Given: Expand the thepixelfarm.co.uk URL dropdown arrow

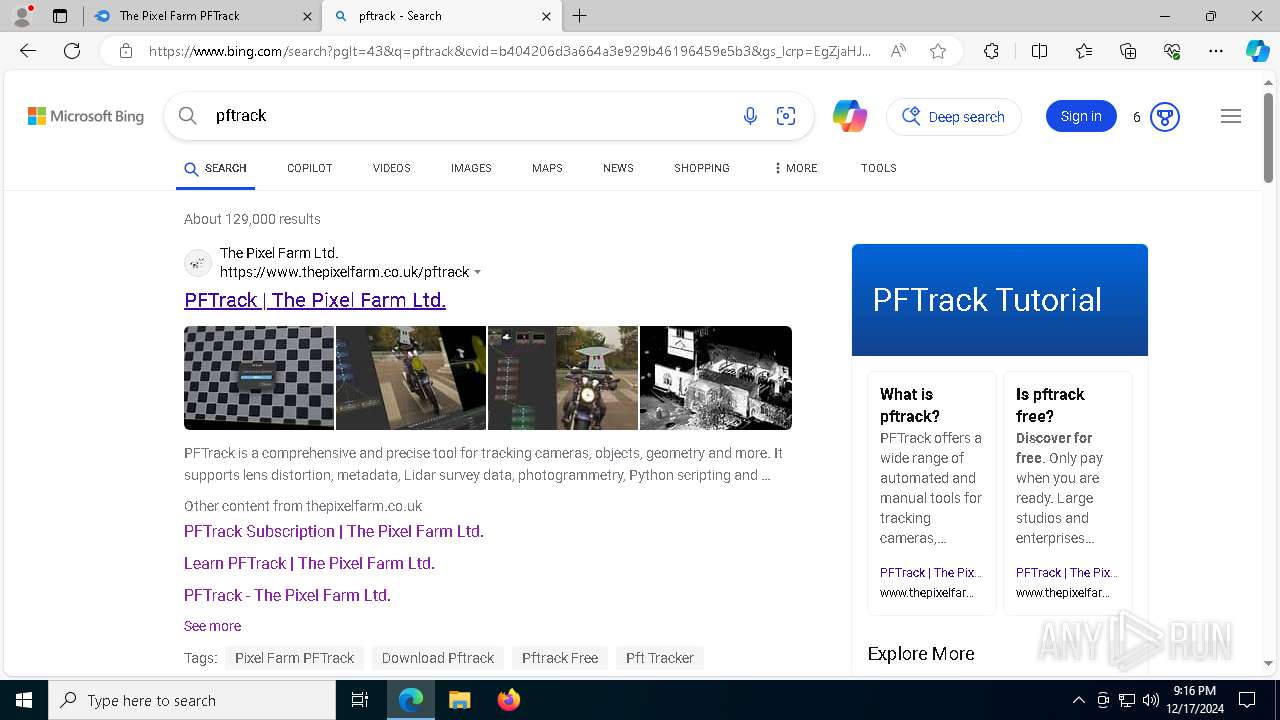Looking at the screenshot, I should pos(477,272).
